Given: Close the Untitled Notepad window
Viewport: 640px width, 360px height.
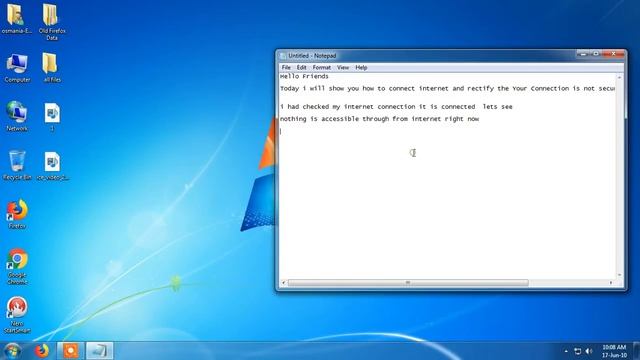Looking at the screenshot, I should tap(613, 53).
